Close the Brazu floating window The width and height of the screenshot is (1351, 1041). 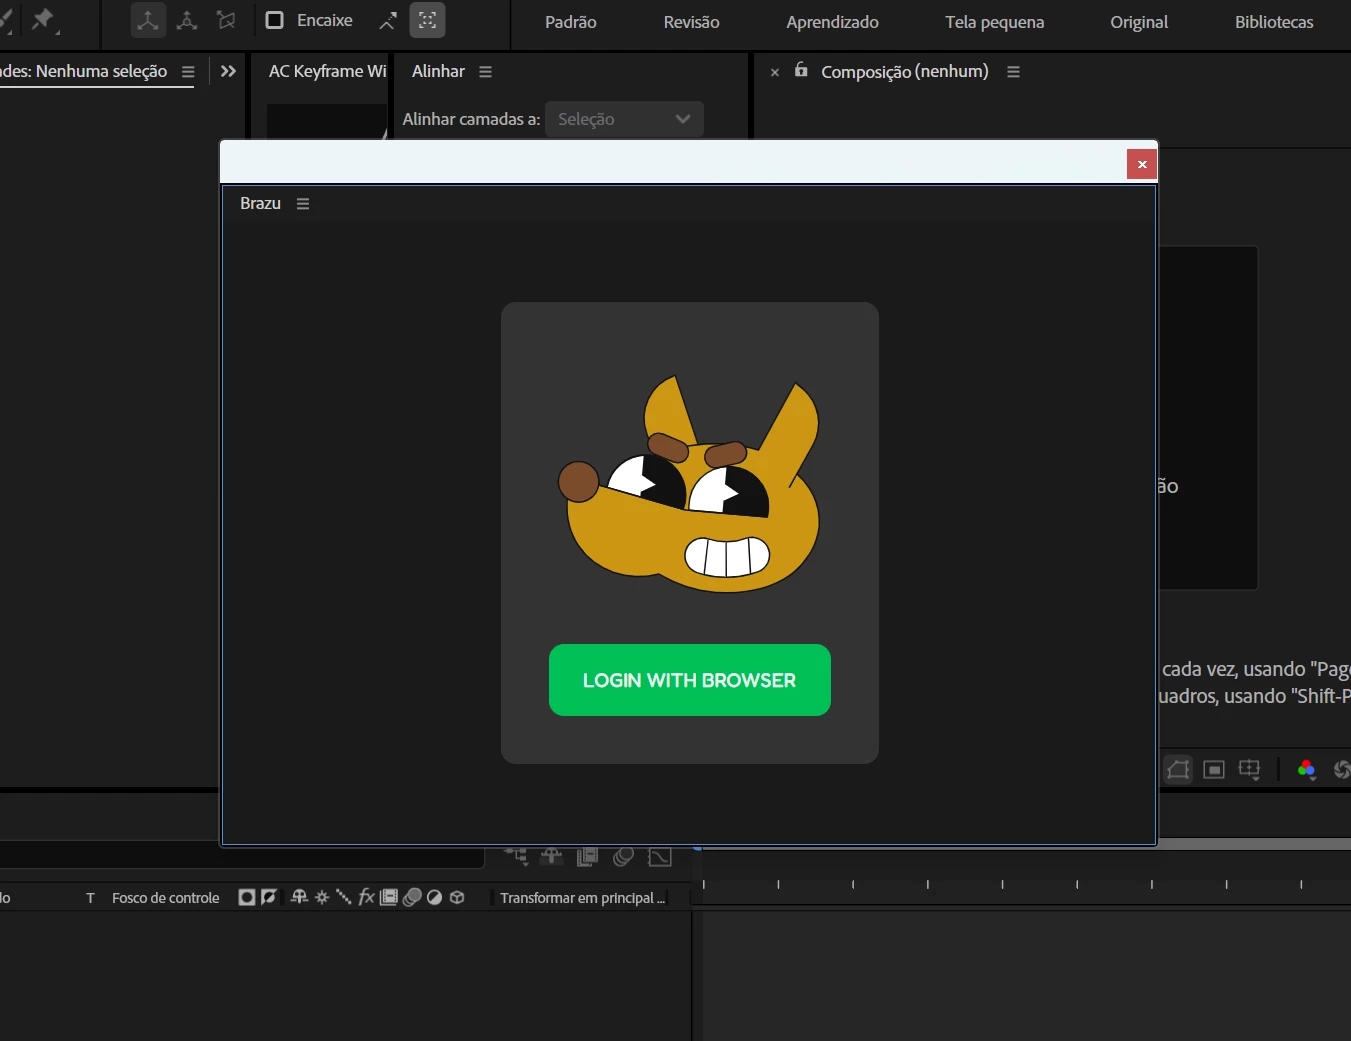[x=1142, y=164]
